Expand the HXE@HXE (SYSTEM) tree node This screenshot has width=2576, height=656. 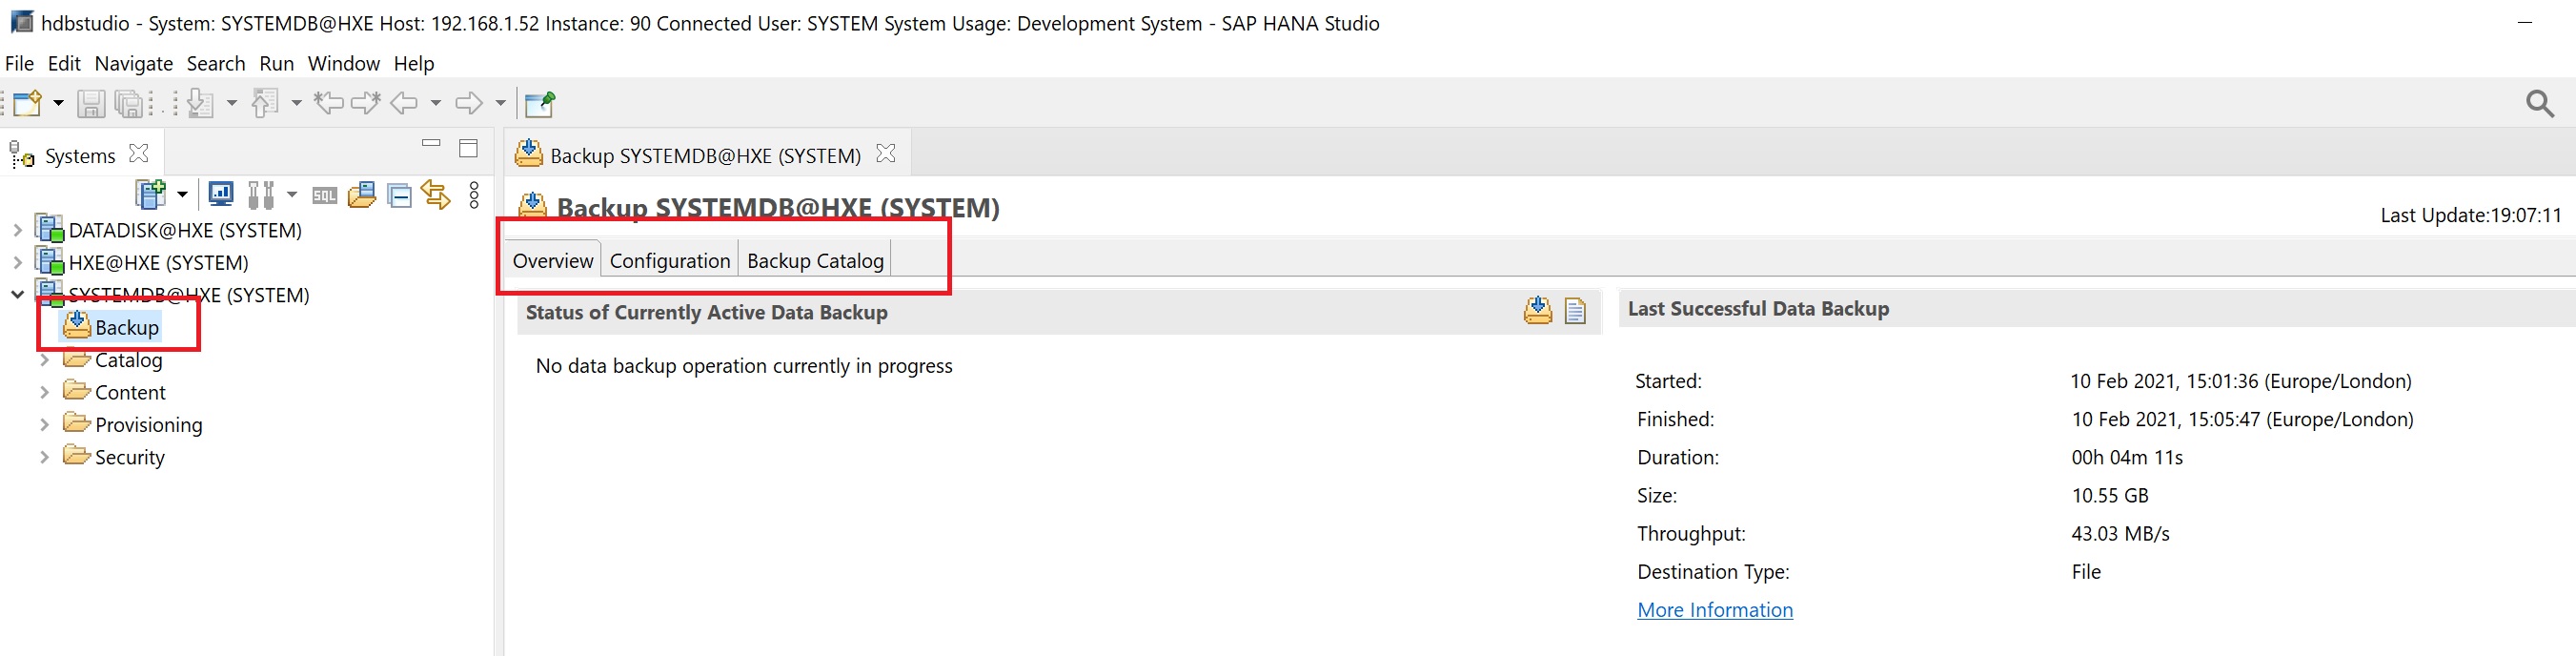[17, 263]
